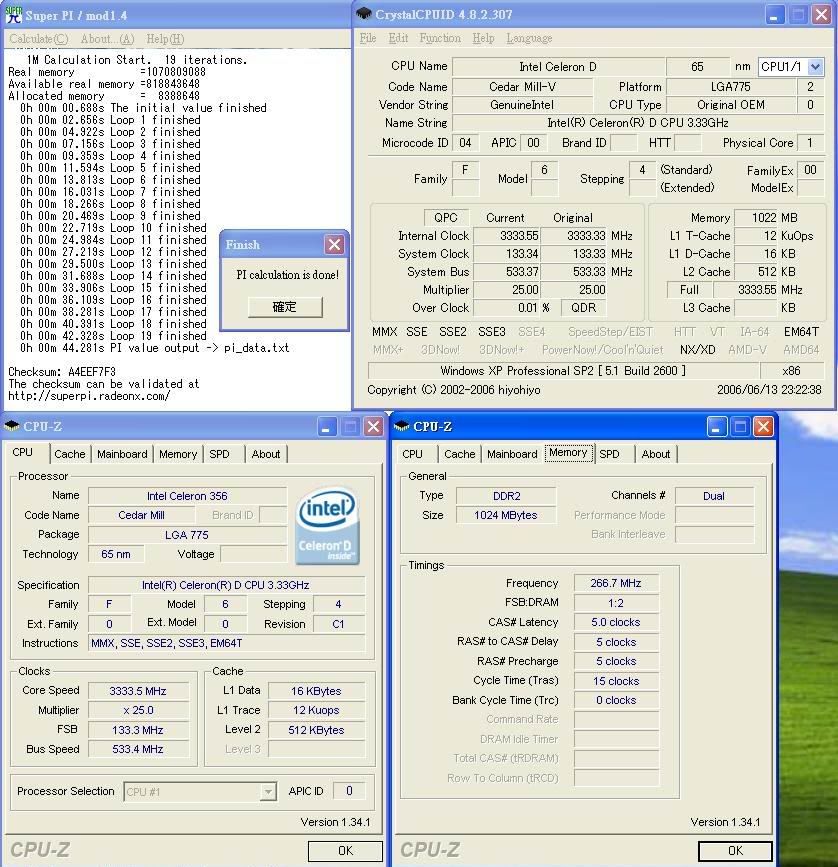Close the Finish dialog with its X
The width and height of the screenshot is (838, 867).
coord(335,245)
